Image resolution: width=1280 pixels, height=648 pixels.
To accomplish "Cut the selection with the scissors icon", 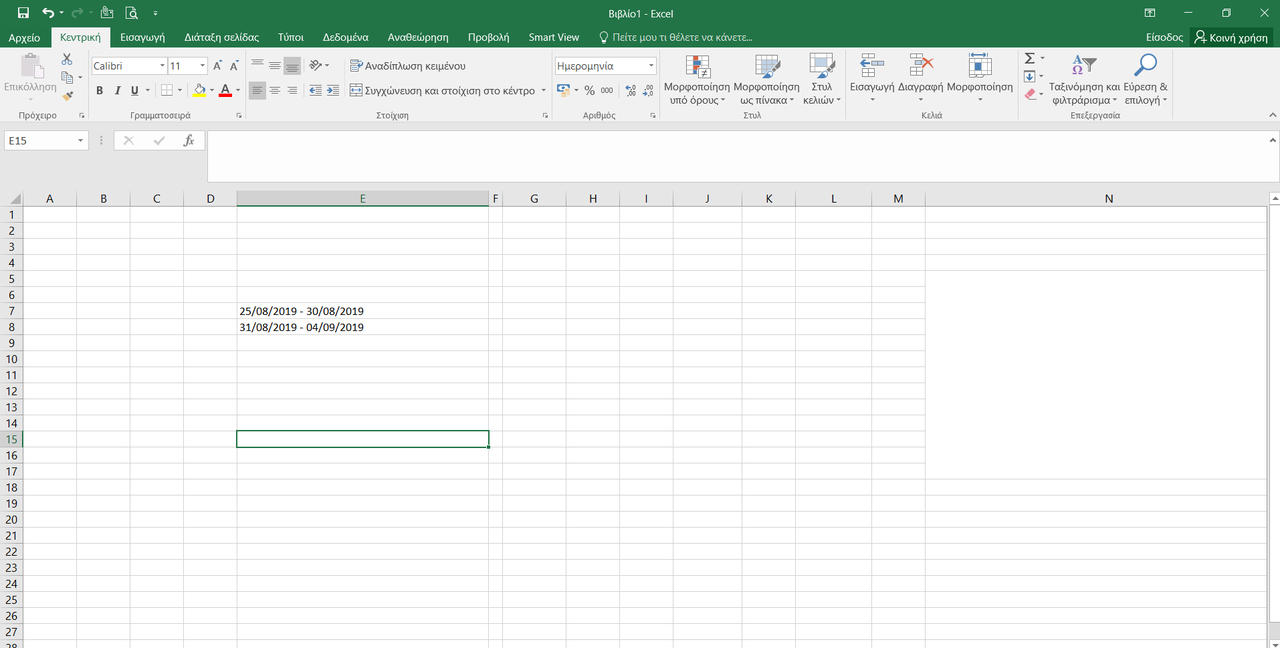I will [67, 60].
